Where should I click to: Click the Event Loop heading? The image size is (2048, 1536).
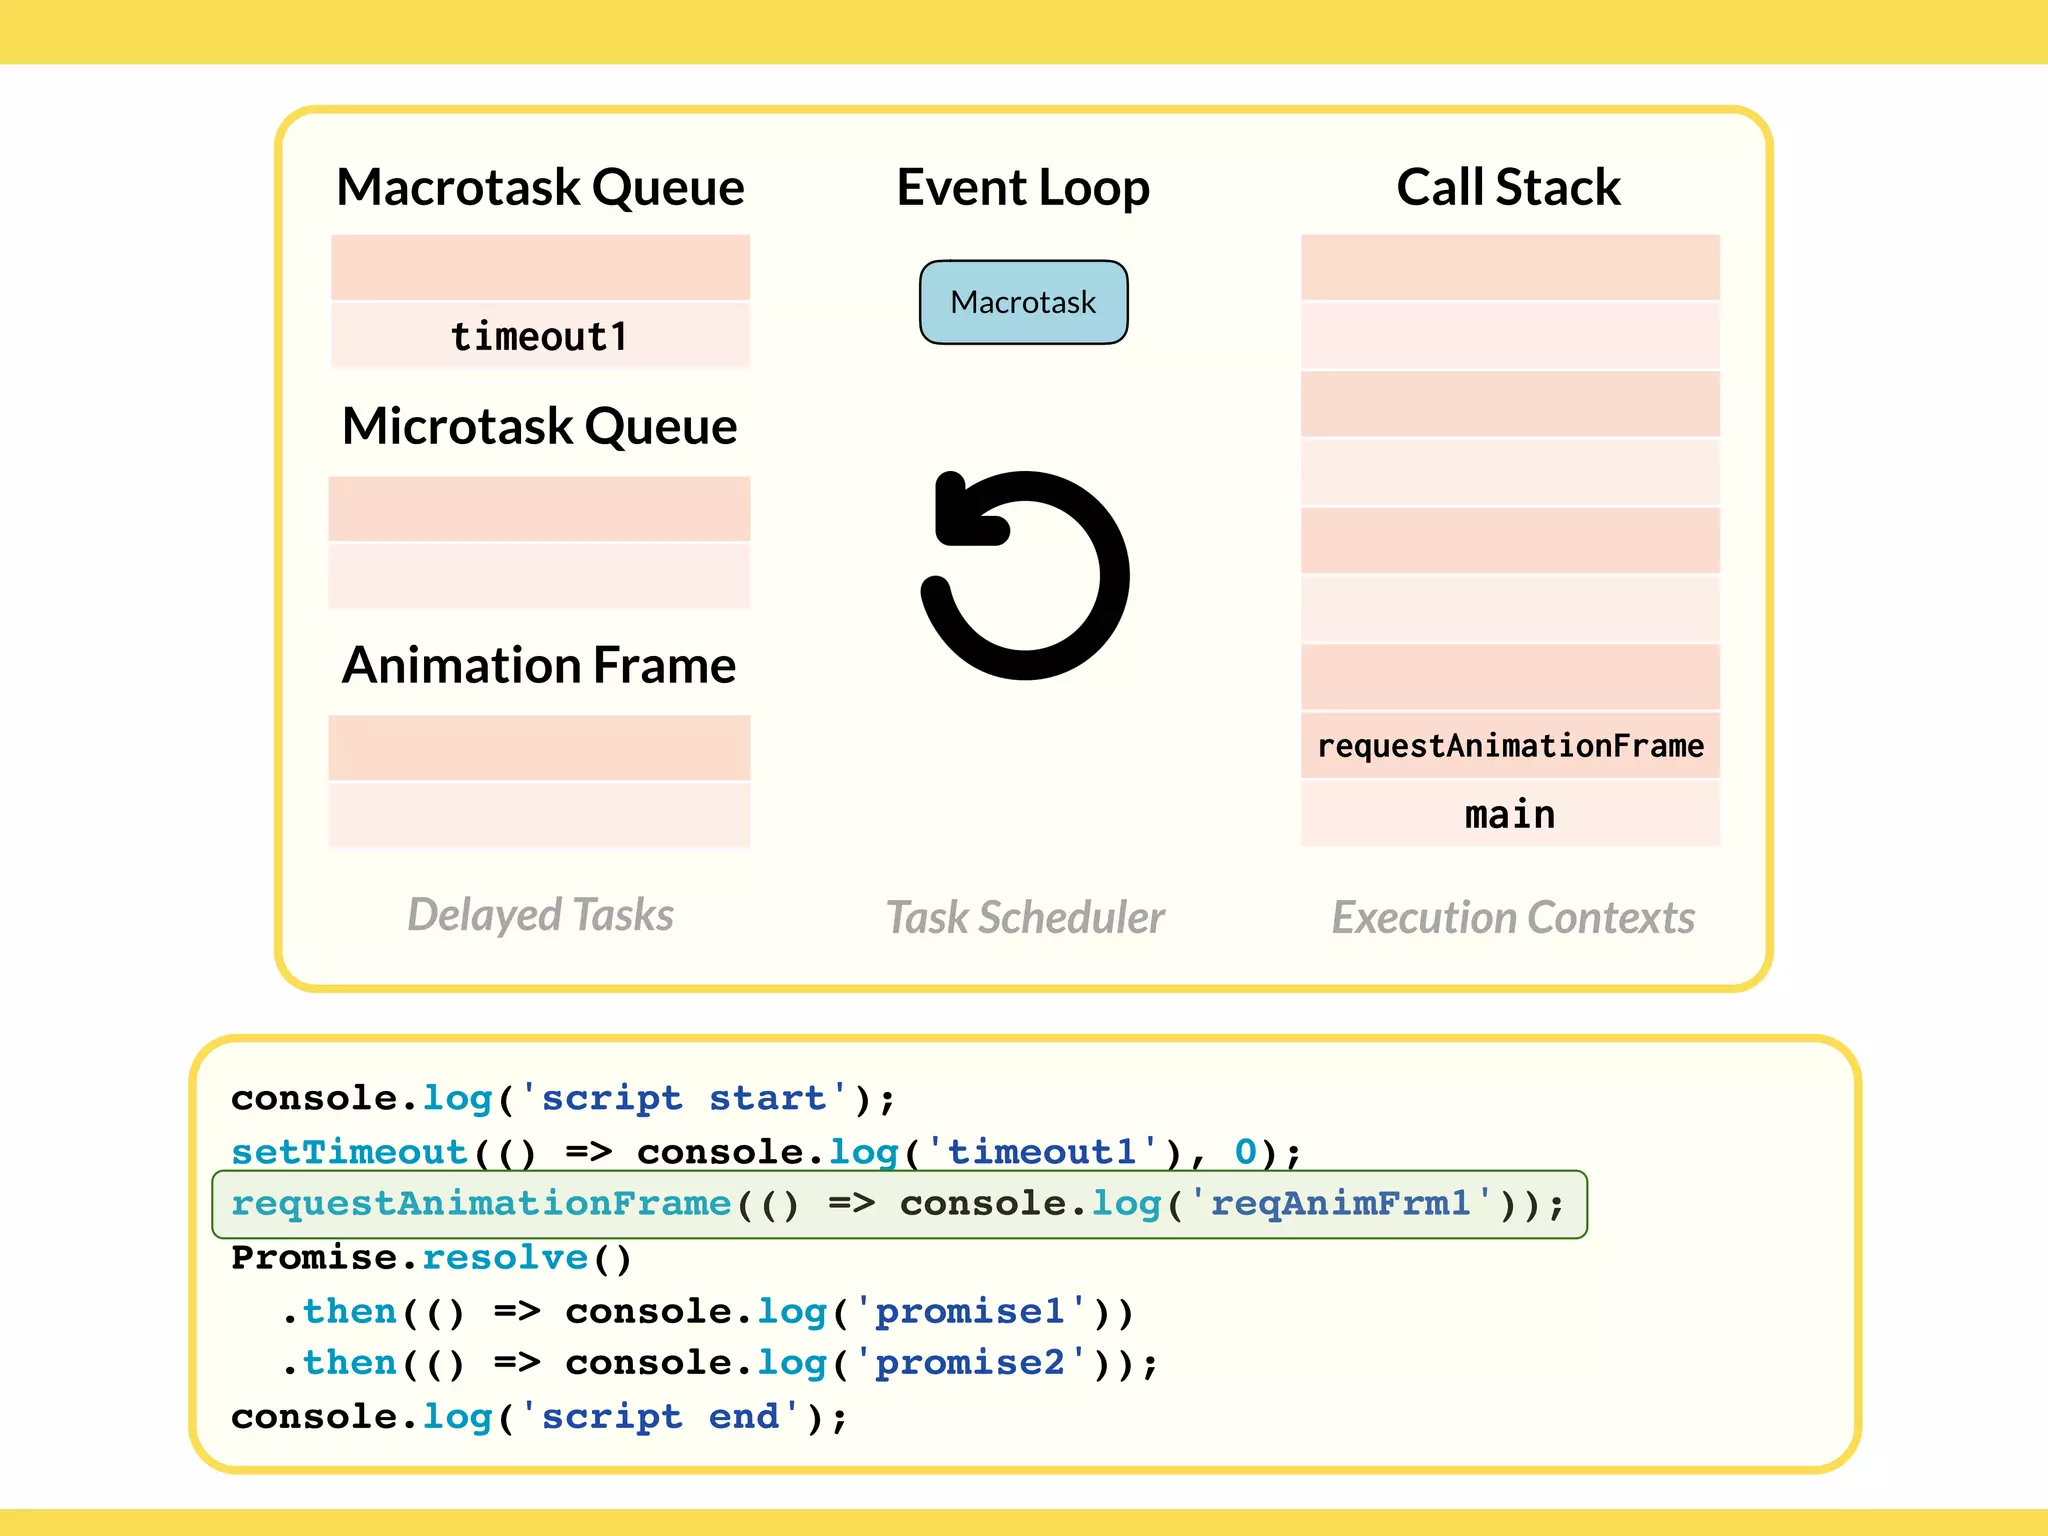pyautogui.click(x=1023, y=187)
